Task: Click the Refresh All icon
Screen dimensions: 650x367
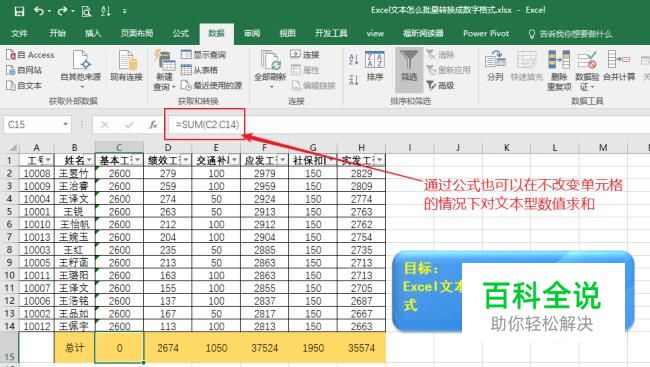Action: click(x=270, y=69)
